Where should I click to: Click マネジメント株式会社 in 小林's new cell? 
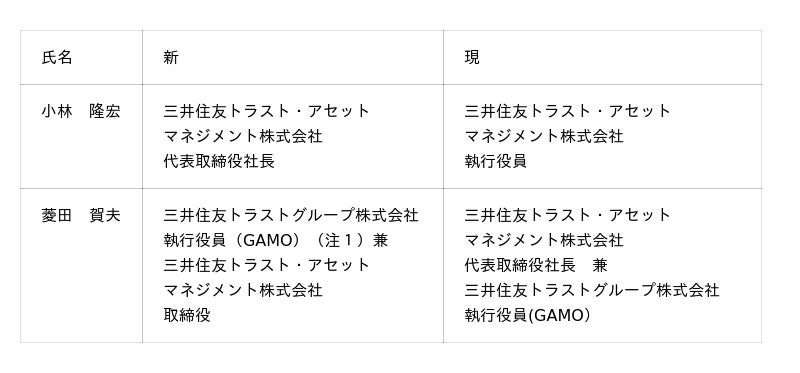(x=243, y=136)
